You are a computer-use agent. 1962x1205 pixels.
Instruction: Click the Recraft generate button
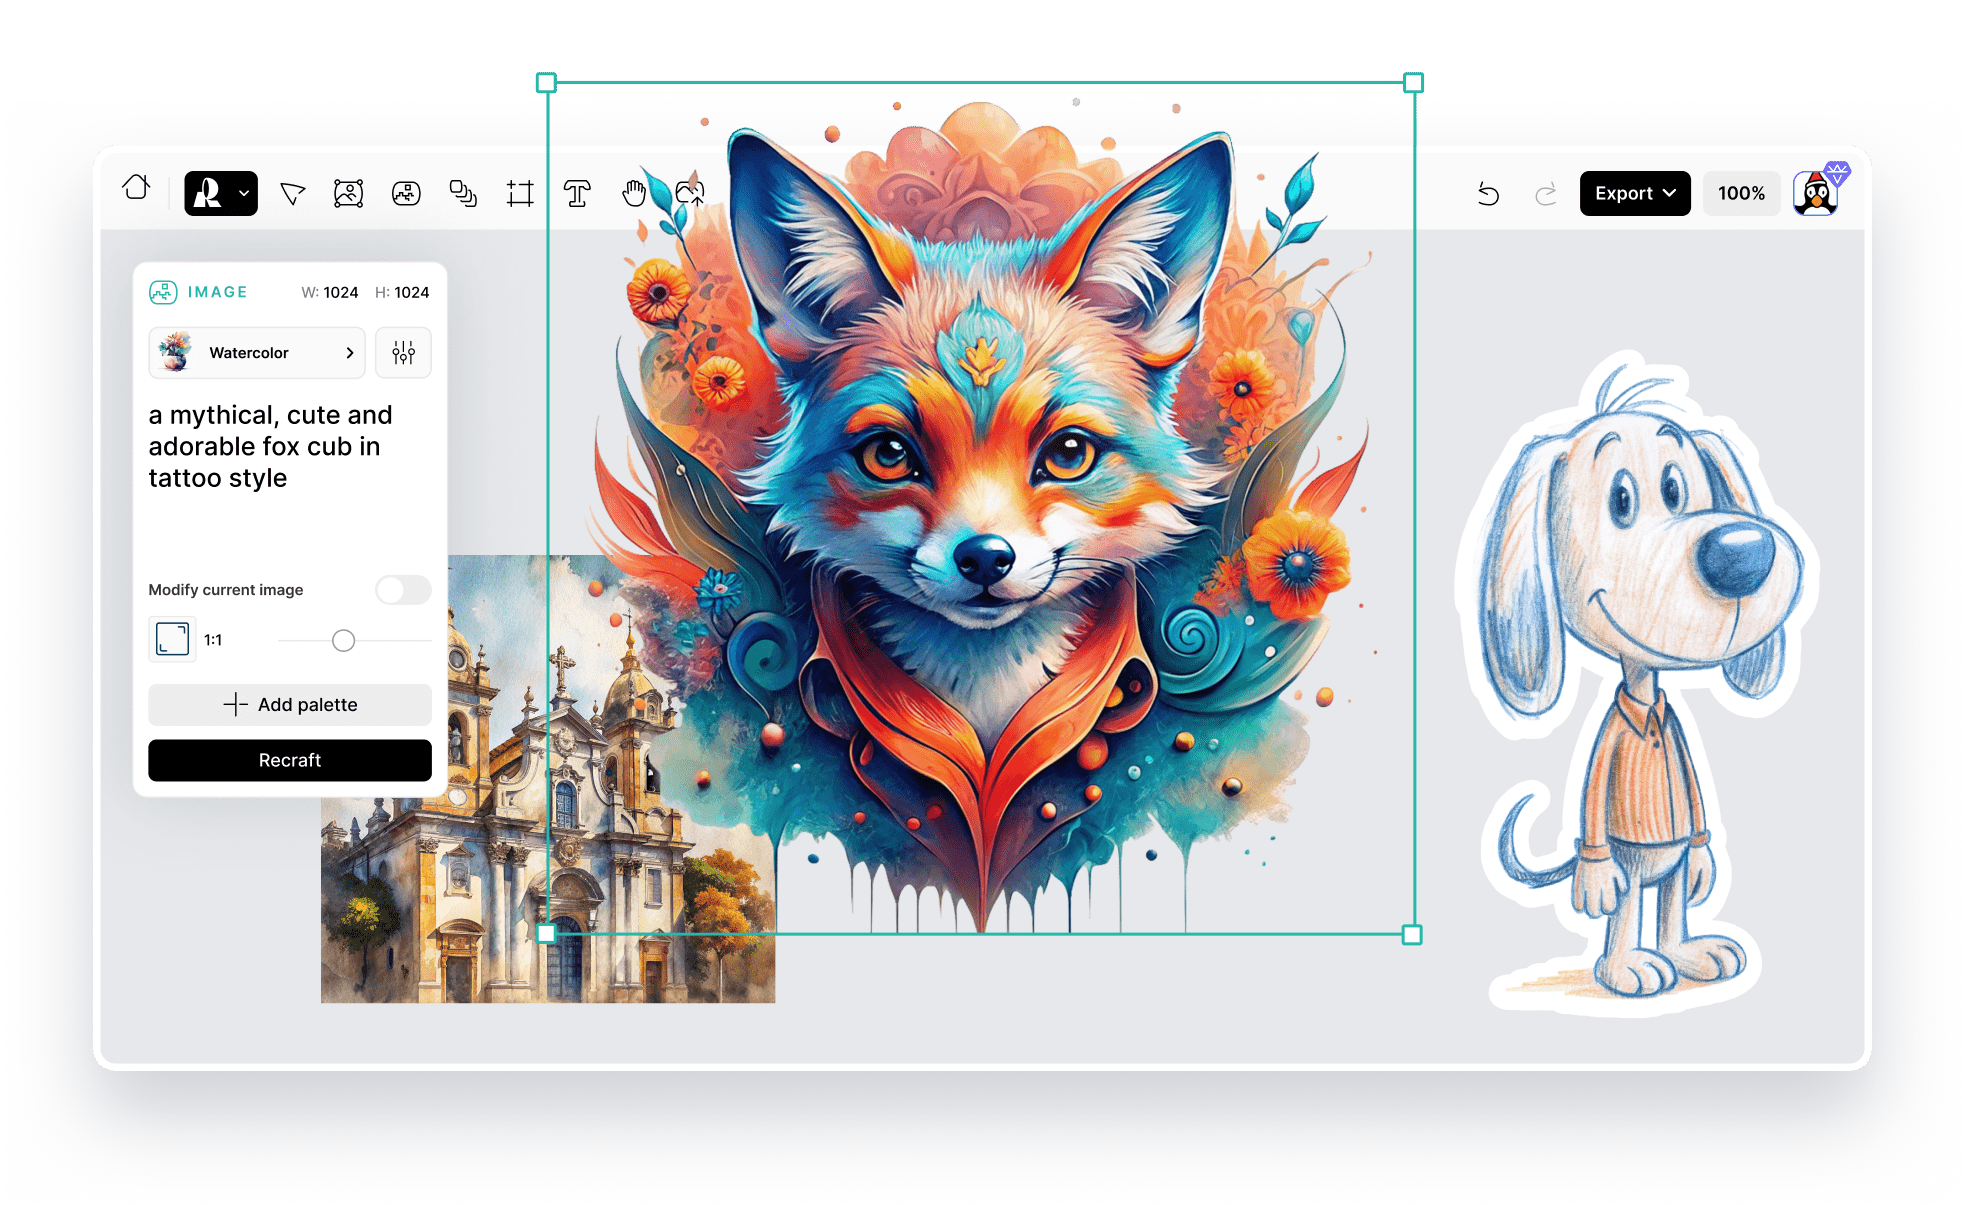pyautogui.click(x=290, y=760)
